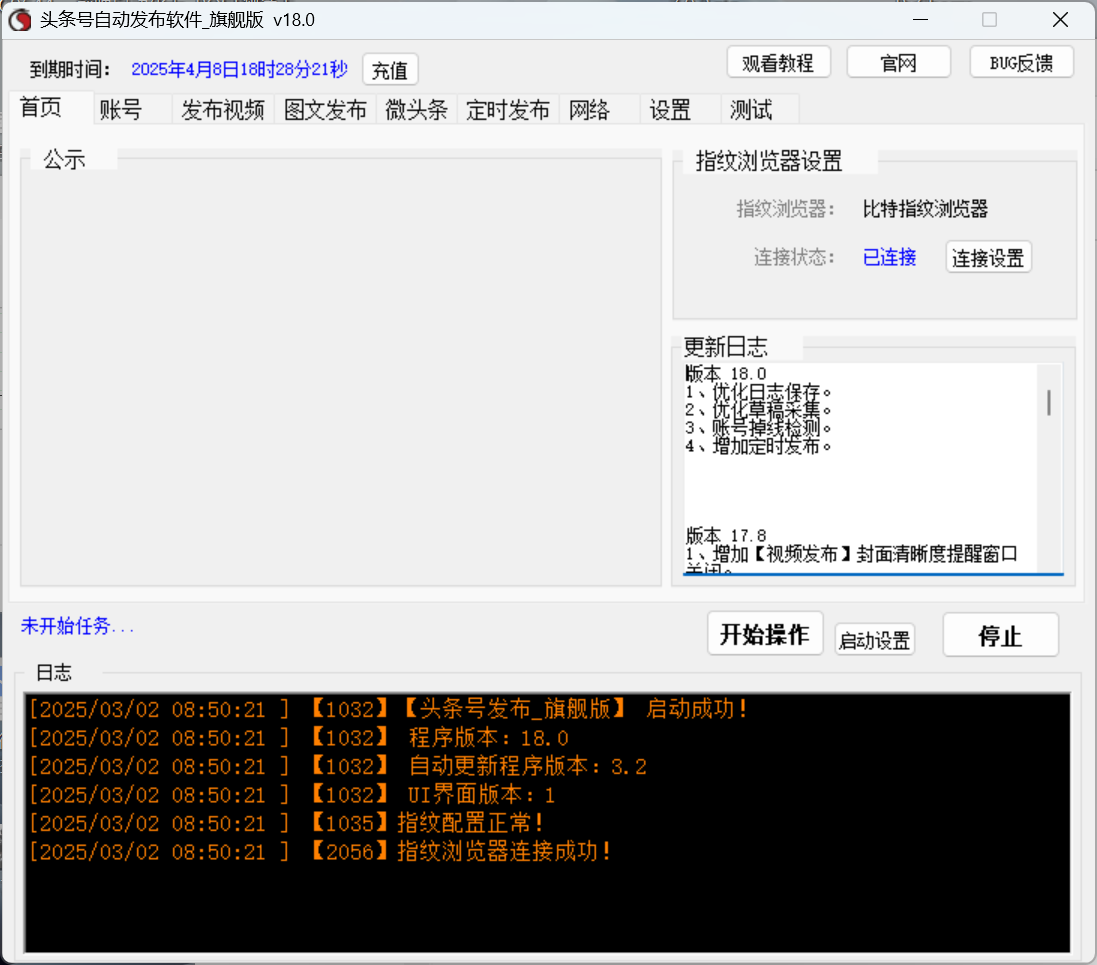Open the 发布视频 tab
This screenshot has width=1097, height=965.
[223, 110]
